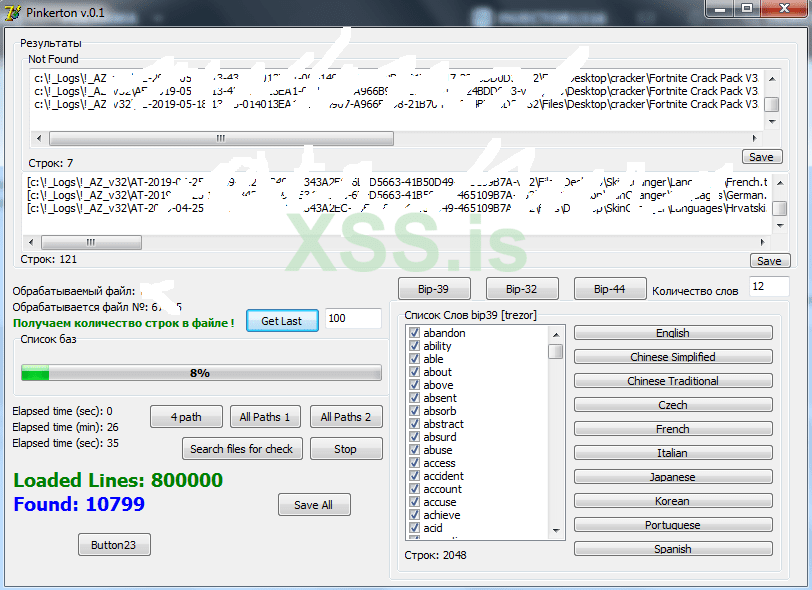This screenshot has width=812, height=590.
Task: Toggle the 'able' checkbox
Action: 414,358
